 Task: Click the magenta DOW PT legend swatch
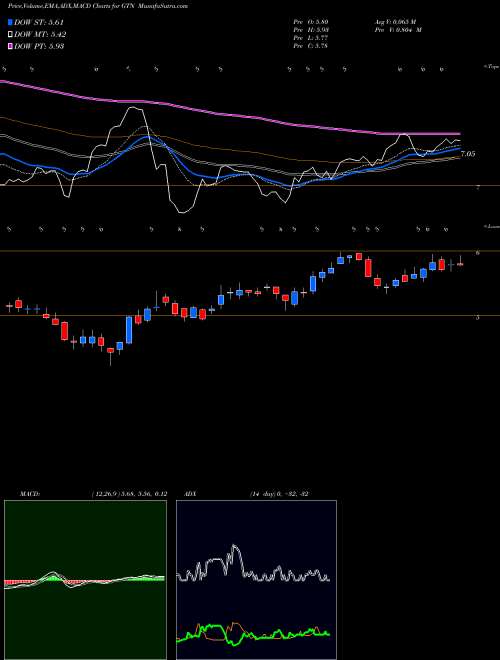click(x=10, y=46)
